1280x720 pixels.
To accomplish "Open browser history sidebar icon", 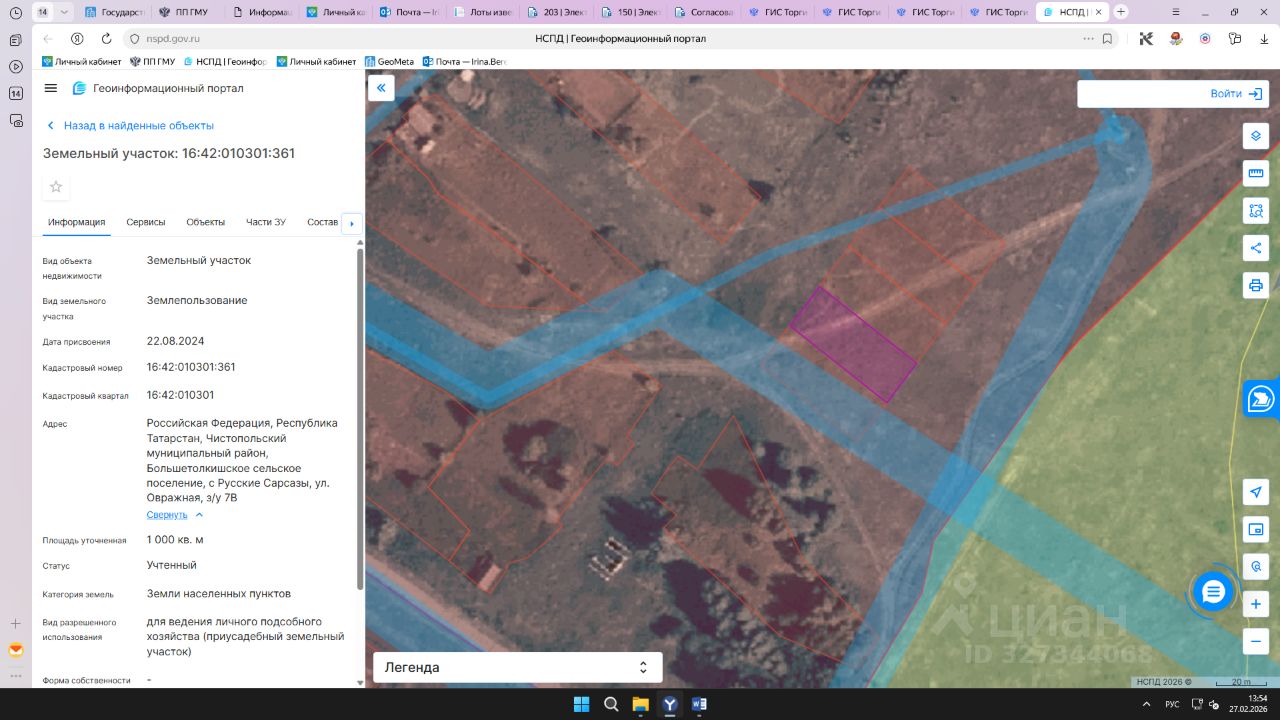I will pyautogui.click(x=15, y=12).
